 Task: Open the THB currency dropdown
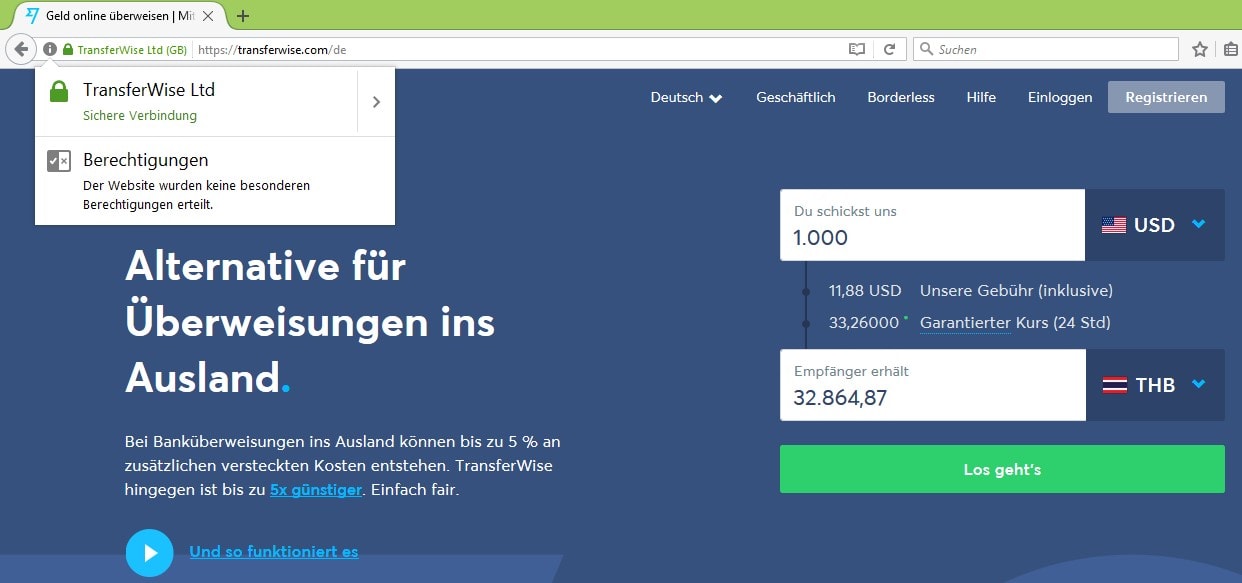tap(1155, 385)
